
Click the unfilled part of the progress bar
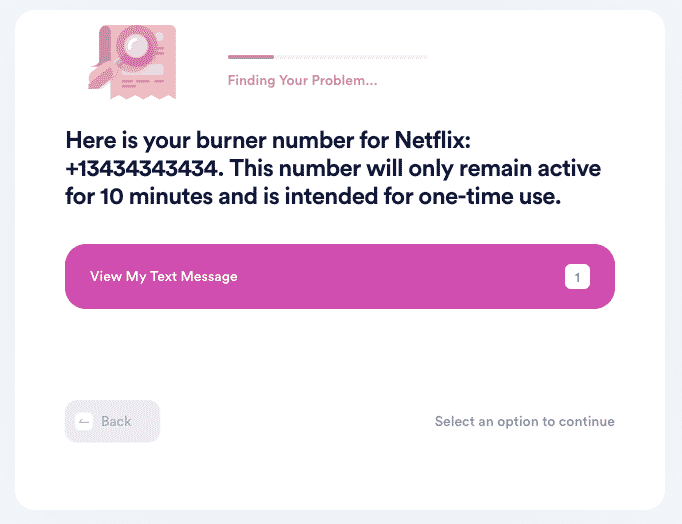[x=351, y=57]
